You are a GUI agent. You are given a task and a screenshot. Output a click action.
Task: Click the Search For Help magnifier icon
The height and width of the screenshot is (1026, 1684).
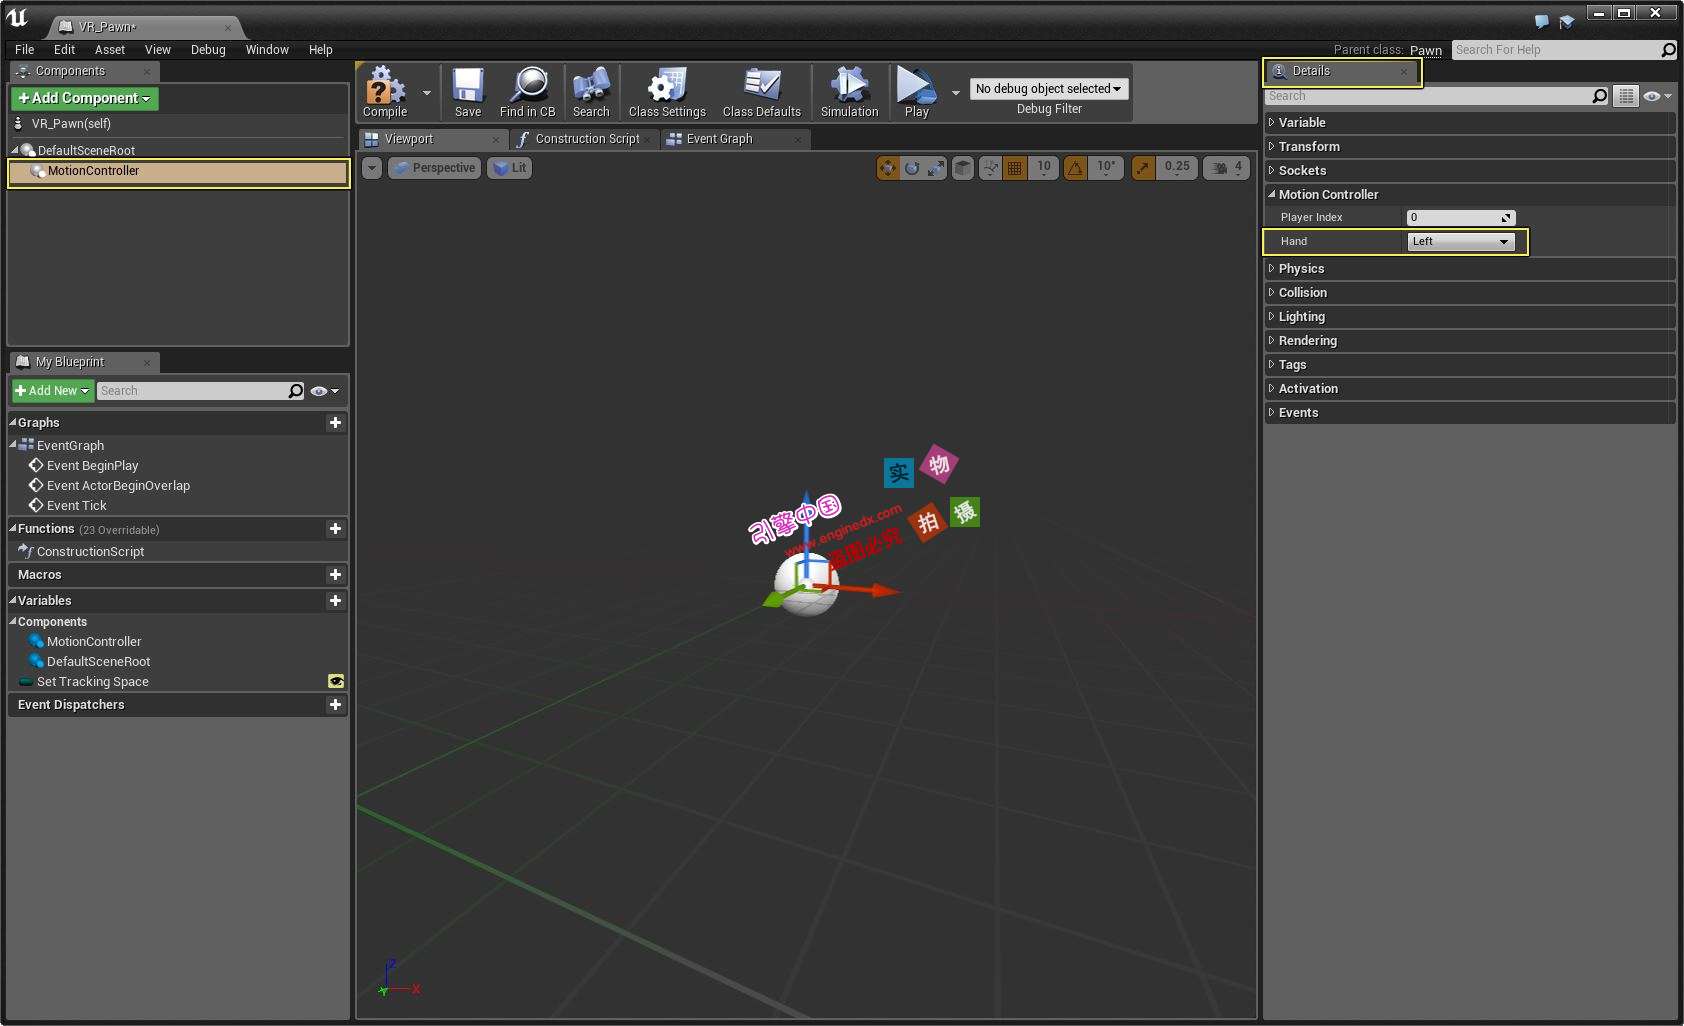click(x=1668, y=50)
